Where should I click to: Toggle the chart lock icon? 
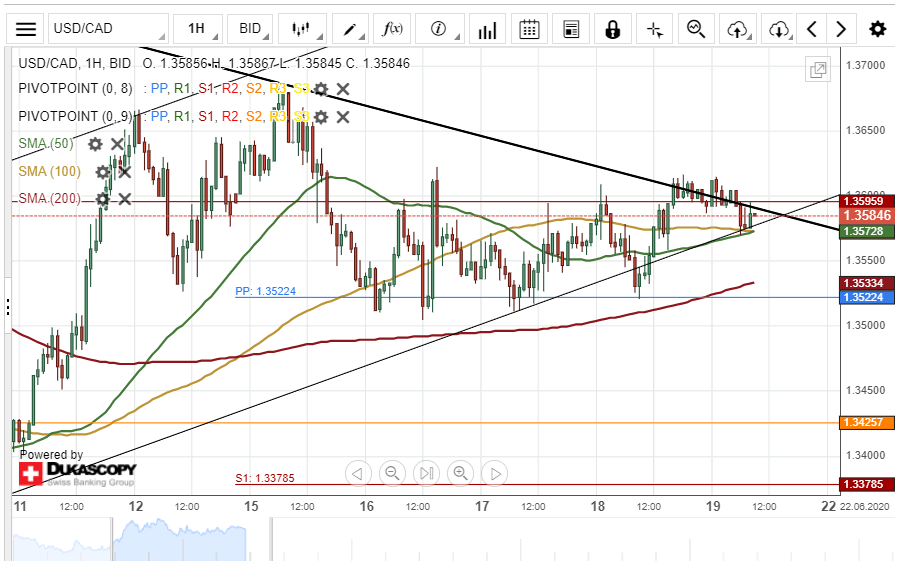pos(612,29)
